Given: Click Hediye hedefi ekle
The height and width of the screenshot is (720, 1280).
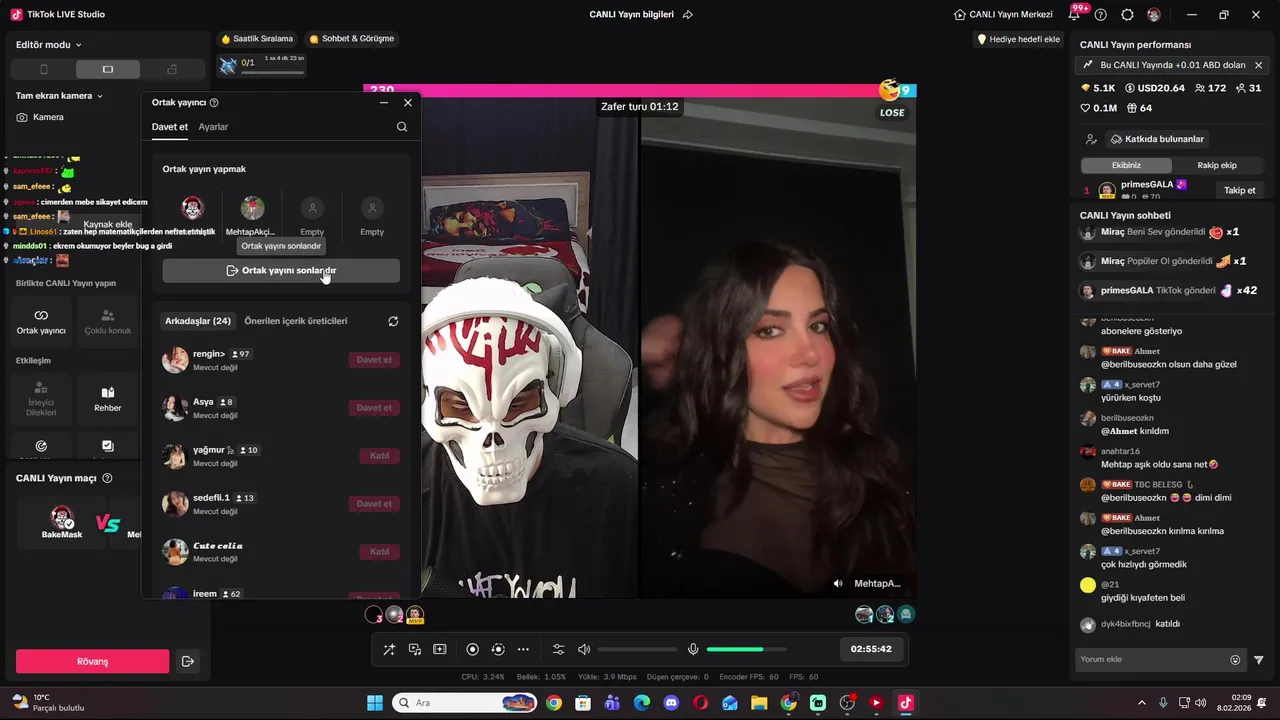Looking at the screenshot, I should (x=1018, y=39).
